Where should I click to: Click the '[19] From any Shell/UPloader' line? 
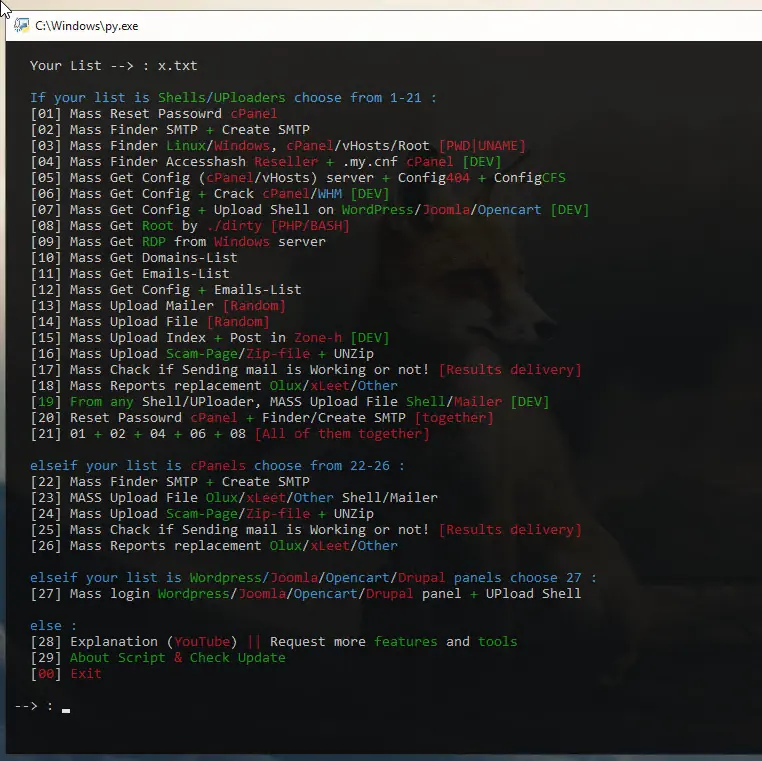click(x=290, y=402)
